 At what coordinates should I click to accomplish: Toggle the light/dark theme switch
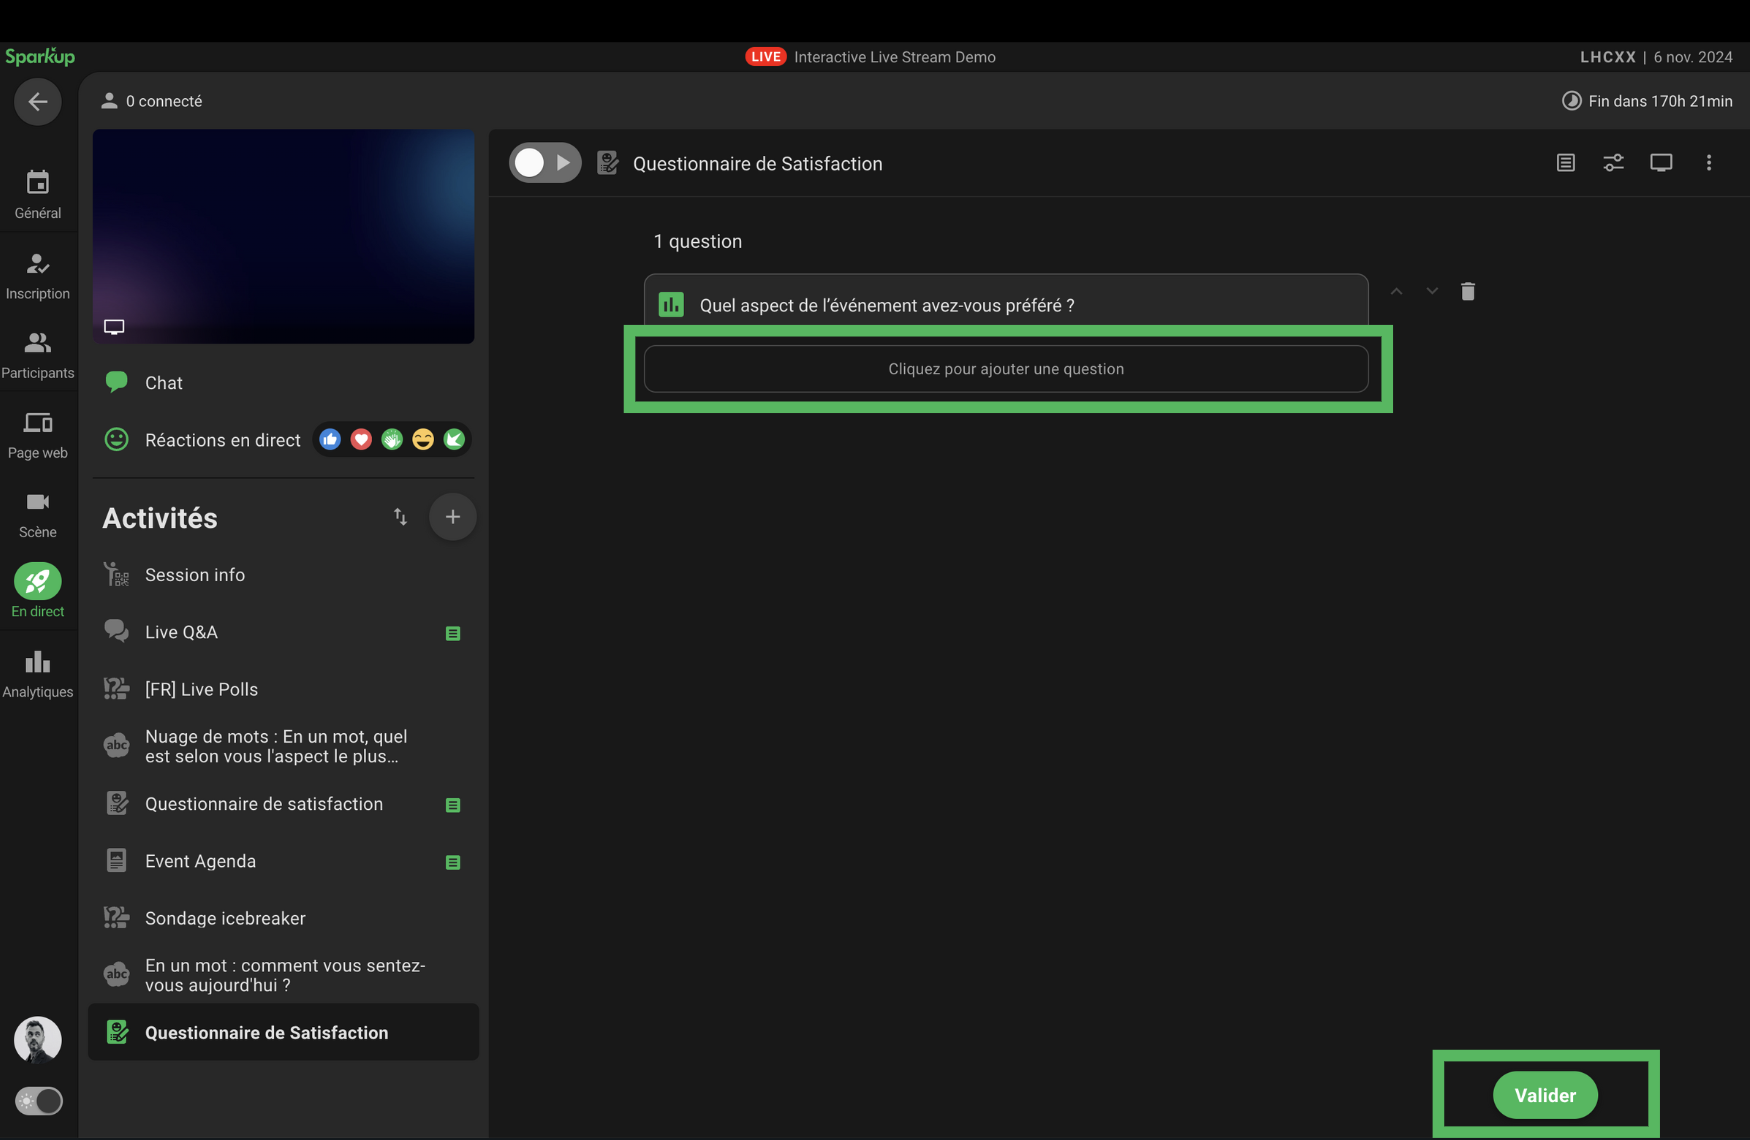pos(38,1101)
